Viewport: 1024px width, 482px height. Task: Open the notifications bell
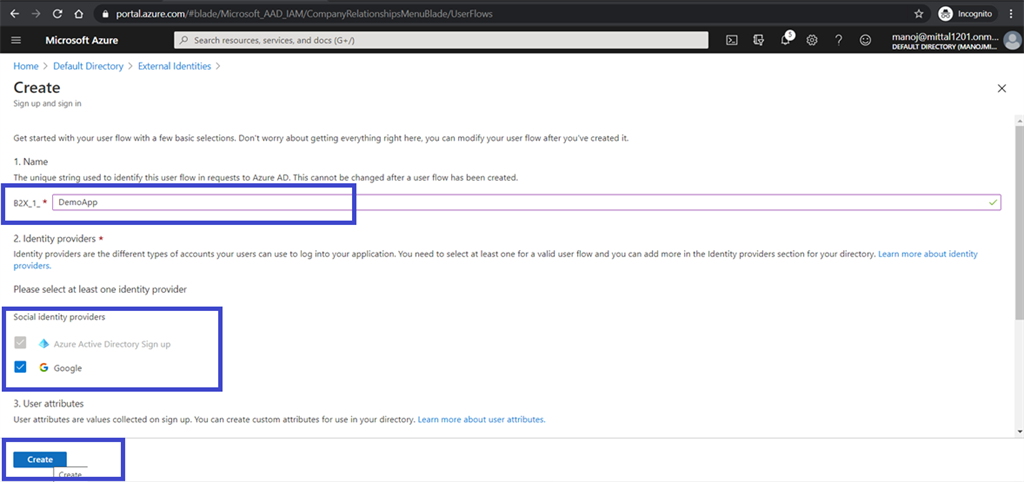click(x=786, y=40)
